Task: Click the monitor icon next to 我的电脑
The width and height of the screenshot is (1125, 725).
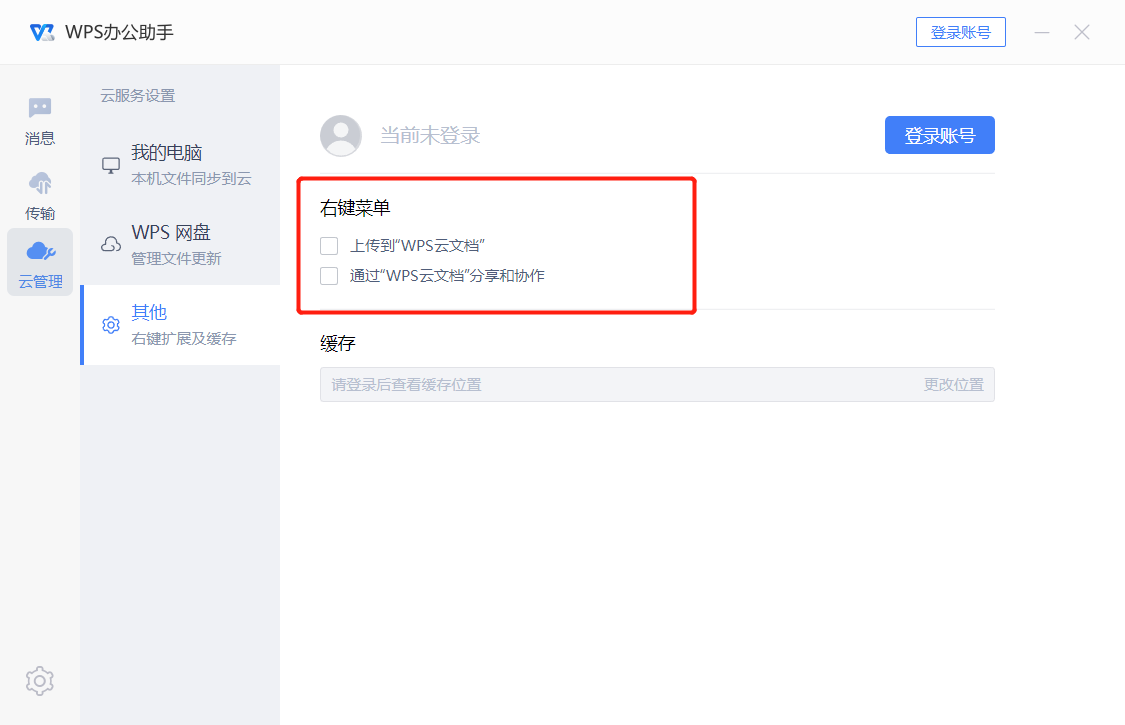Action: [111, 165]
